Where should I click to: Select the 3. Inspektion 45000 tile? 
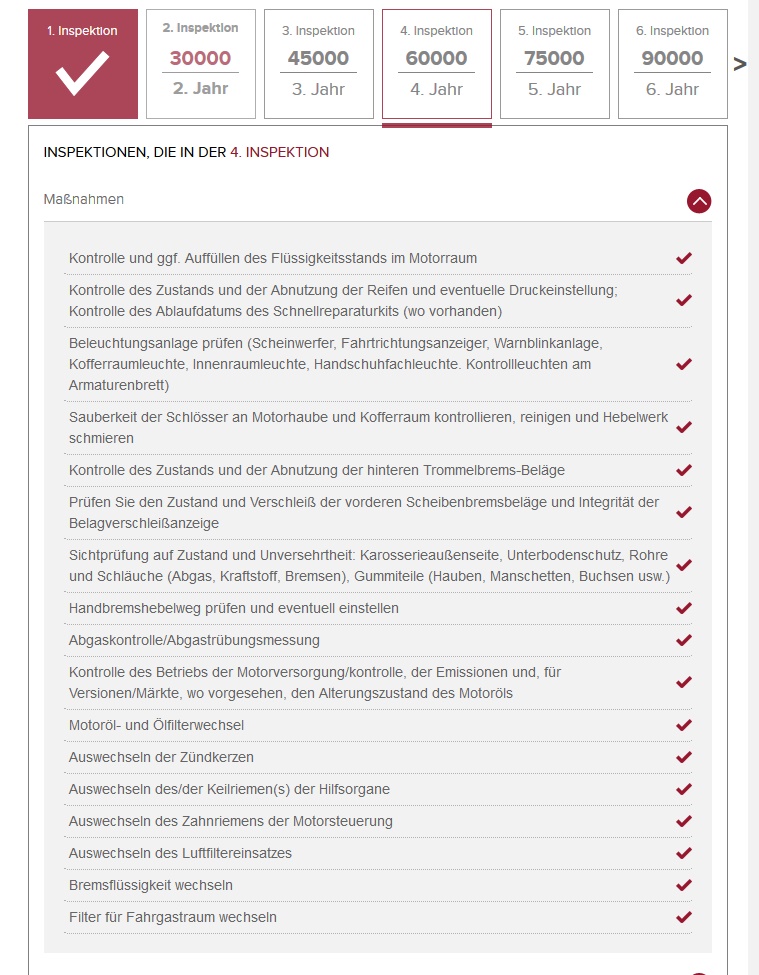tap(319, 64)
